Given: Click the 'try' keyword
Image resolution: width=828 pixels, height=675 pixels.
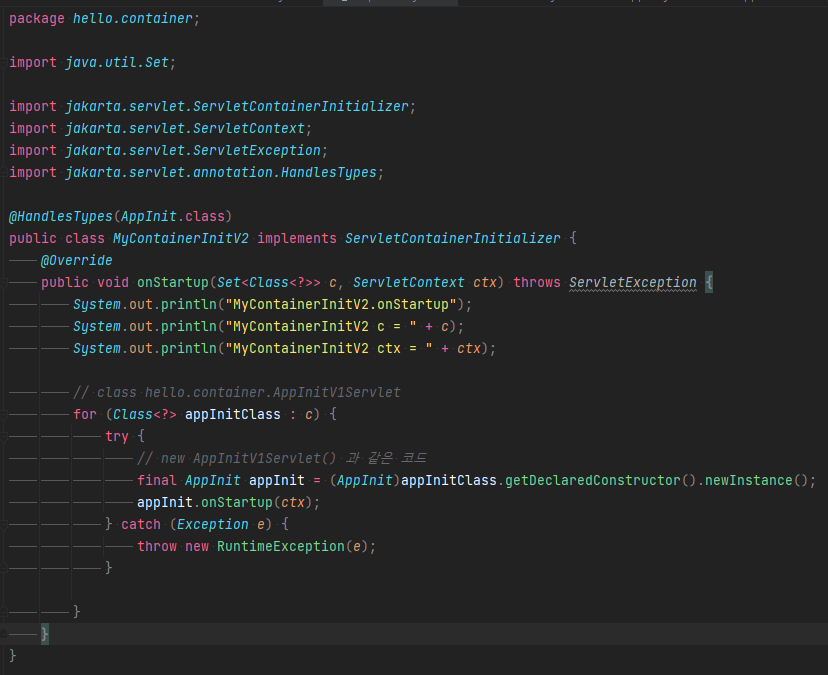Looking at the screenshot, I should pyautogui.click(x=117, y=436).
